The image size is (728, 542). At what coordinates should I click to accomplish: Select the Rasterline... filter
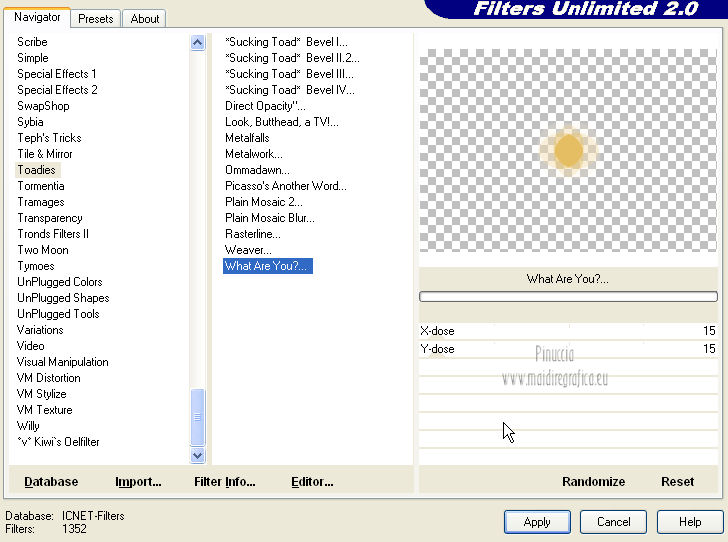pyautogui.click(x=253, y=234)
